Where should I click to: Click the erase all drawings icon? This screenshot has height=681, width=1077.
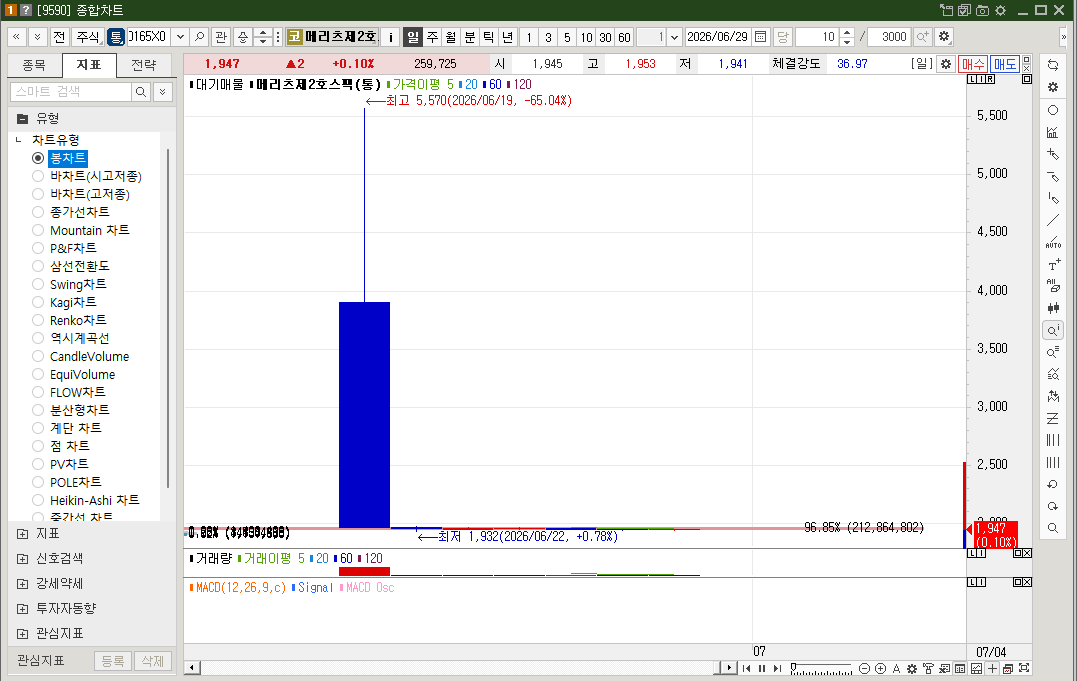1053,286
